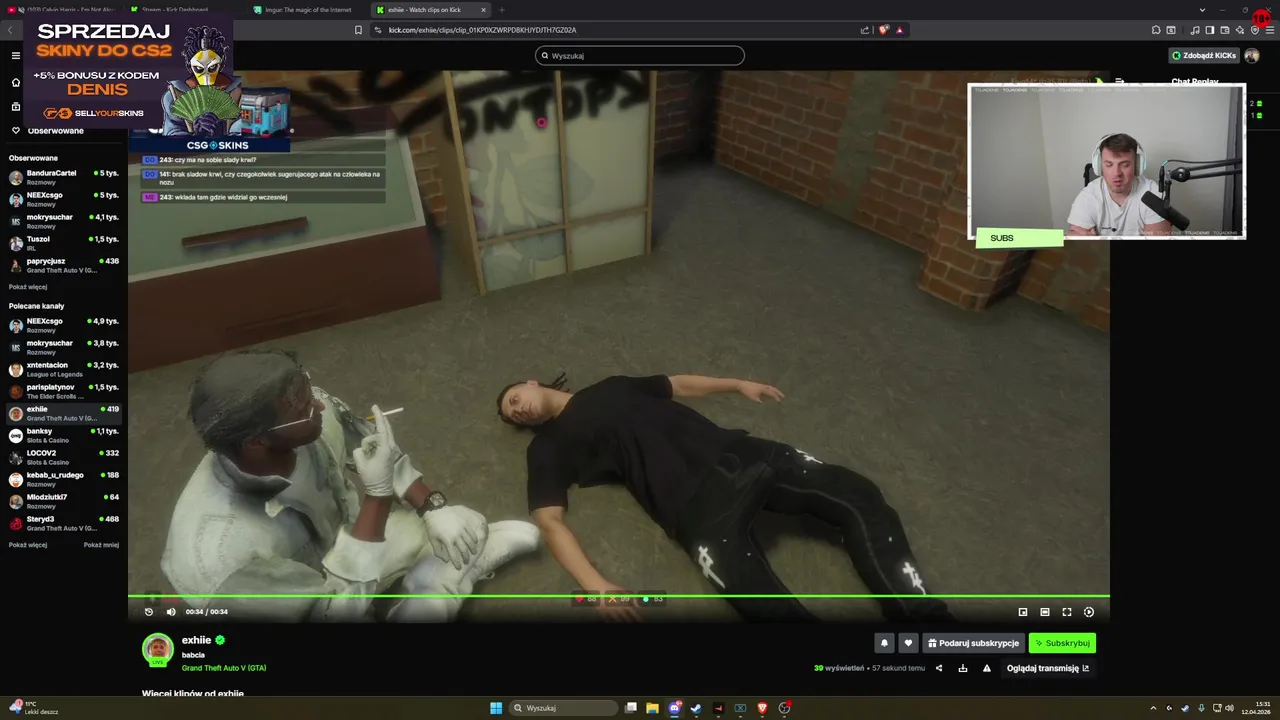Open the Kick sidebar hamburger menu
This screenshot has height=720, width=1280.
click(15, 56)
